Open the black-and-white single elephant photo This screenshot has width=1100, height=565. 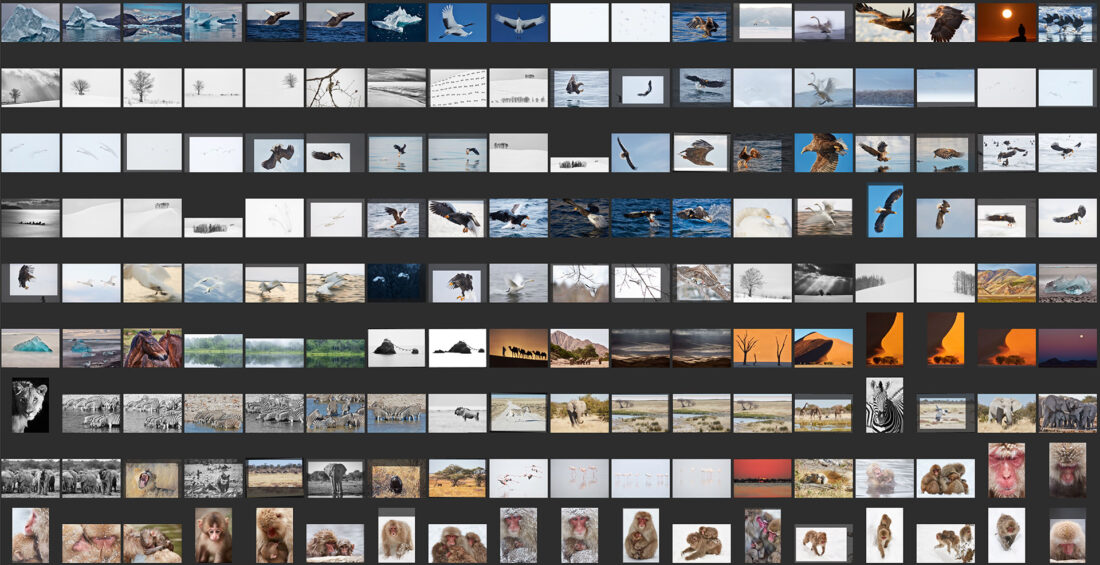coord(335,478)
